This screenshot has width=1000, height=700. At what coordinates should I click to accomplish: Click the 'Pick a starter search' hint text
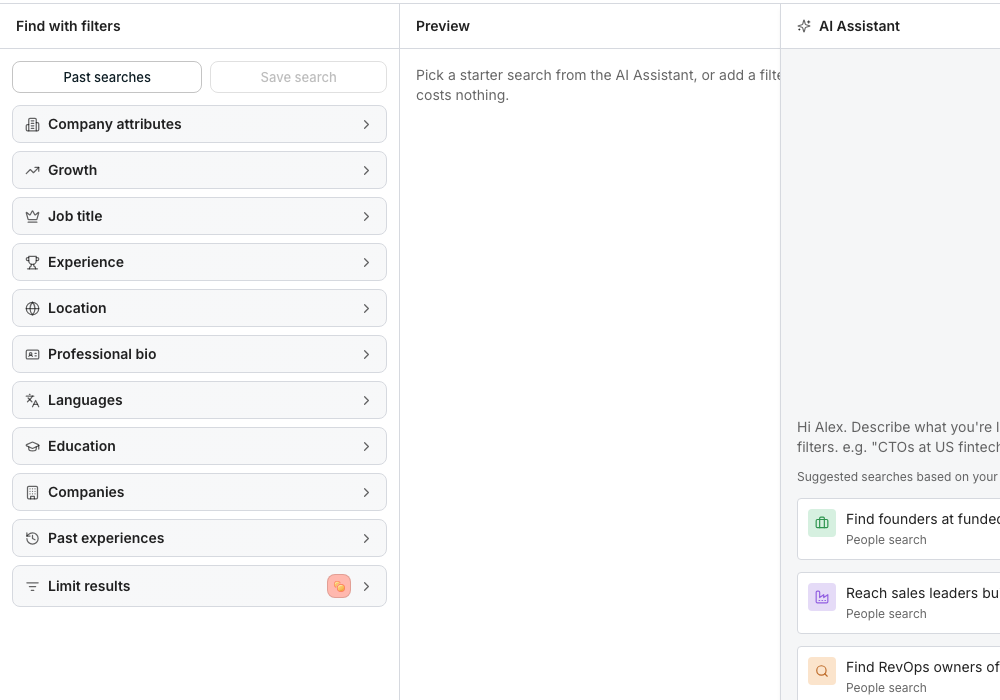[598, 85]
